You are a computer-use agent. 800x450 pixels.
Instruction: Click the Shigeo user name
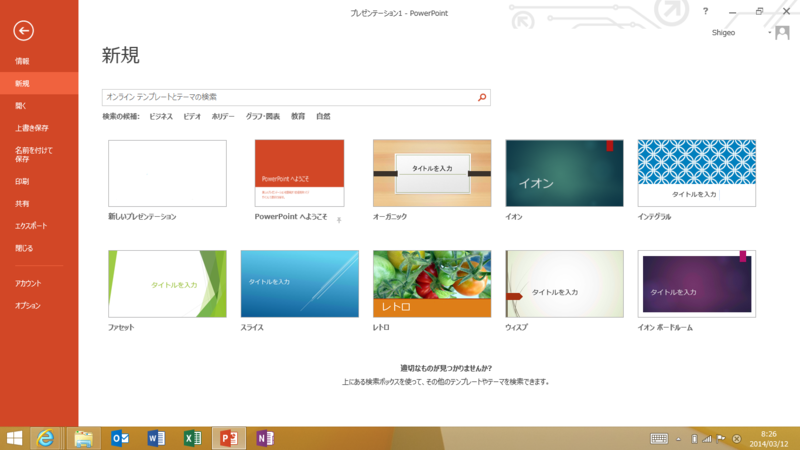coord(723,33)
